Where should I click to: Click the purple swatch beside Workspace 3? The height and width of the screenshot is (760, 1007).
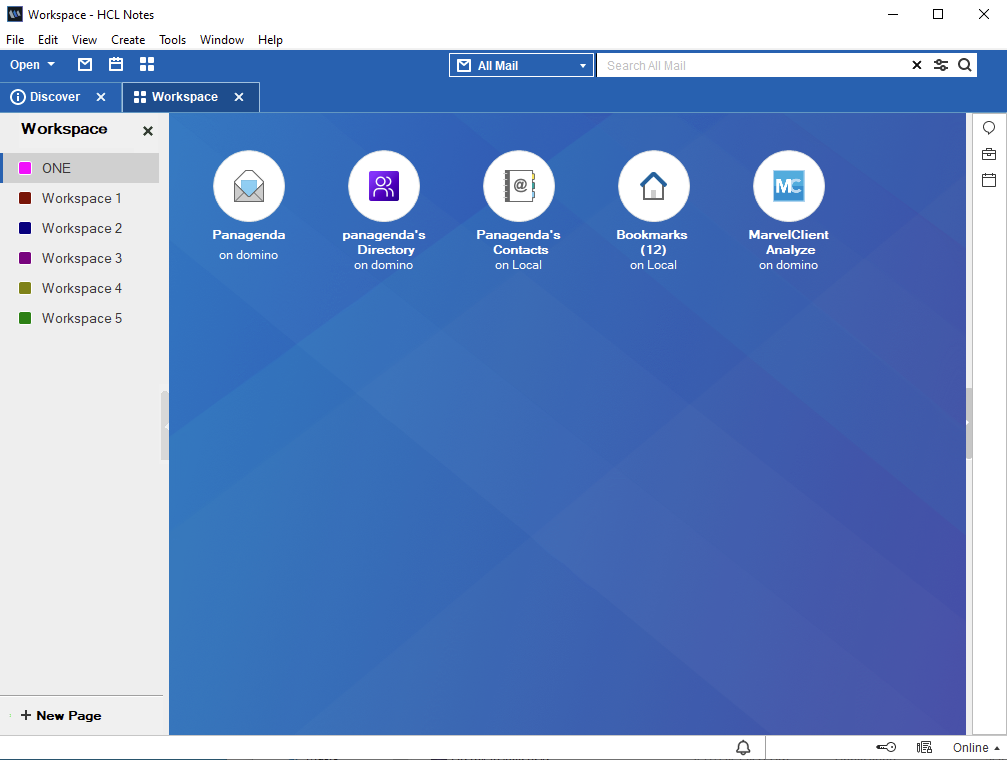(25, 258)
